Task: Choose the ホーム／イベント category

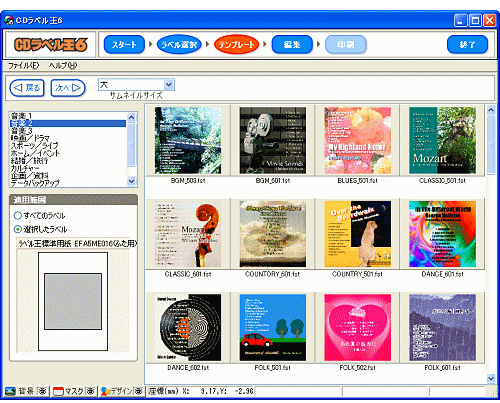Action: point(68,153)
